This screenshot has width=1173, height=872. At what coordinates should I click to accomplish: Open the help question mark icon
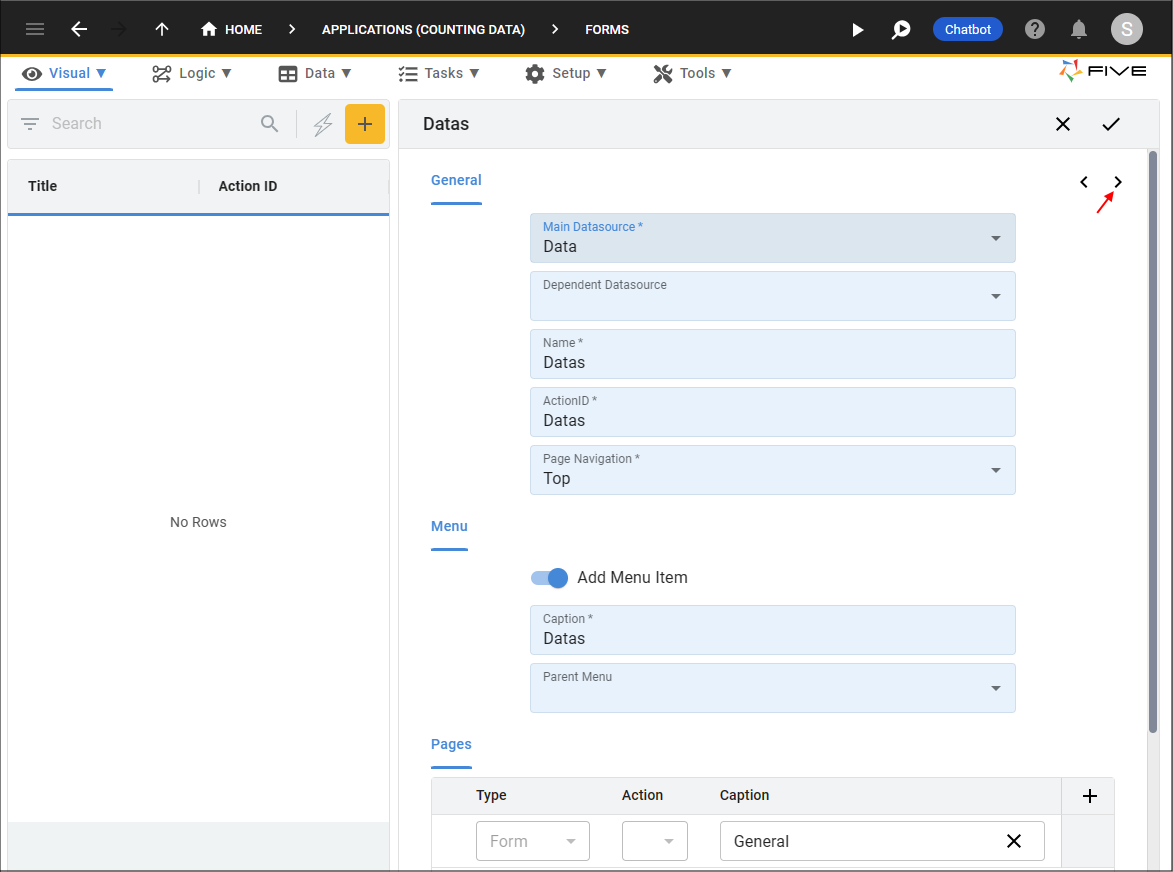(1035, 29)
